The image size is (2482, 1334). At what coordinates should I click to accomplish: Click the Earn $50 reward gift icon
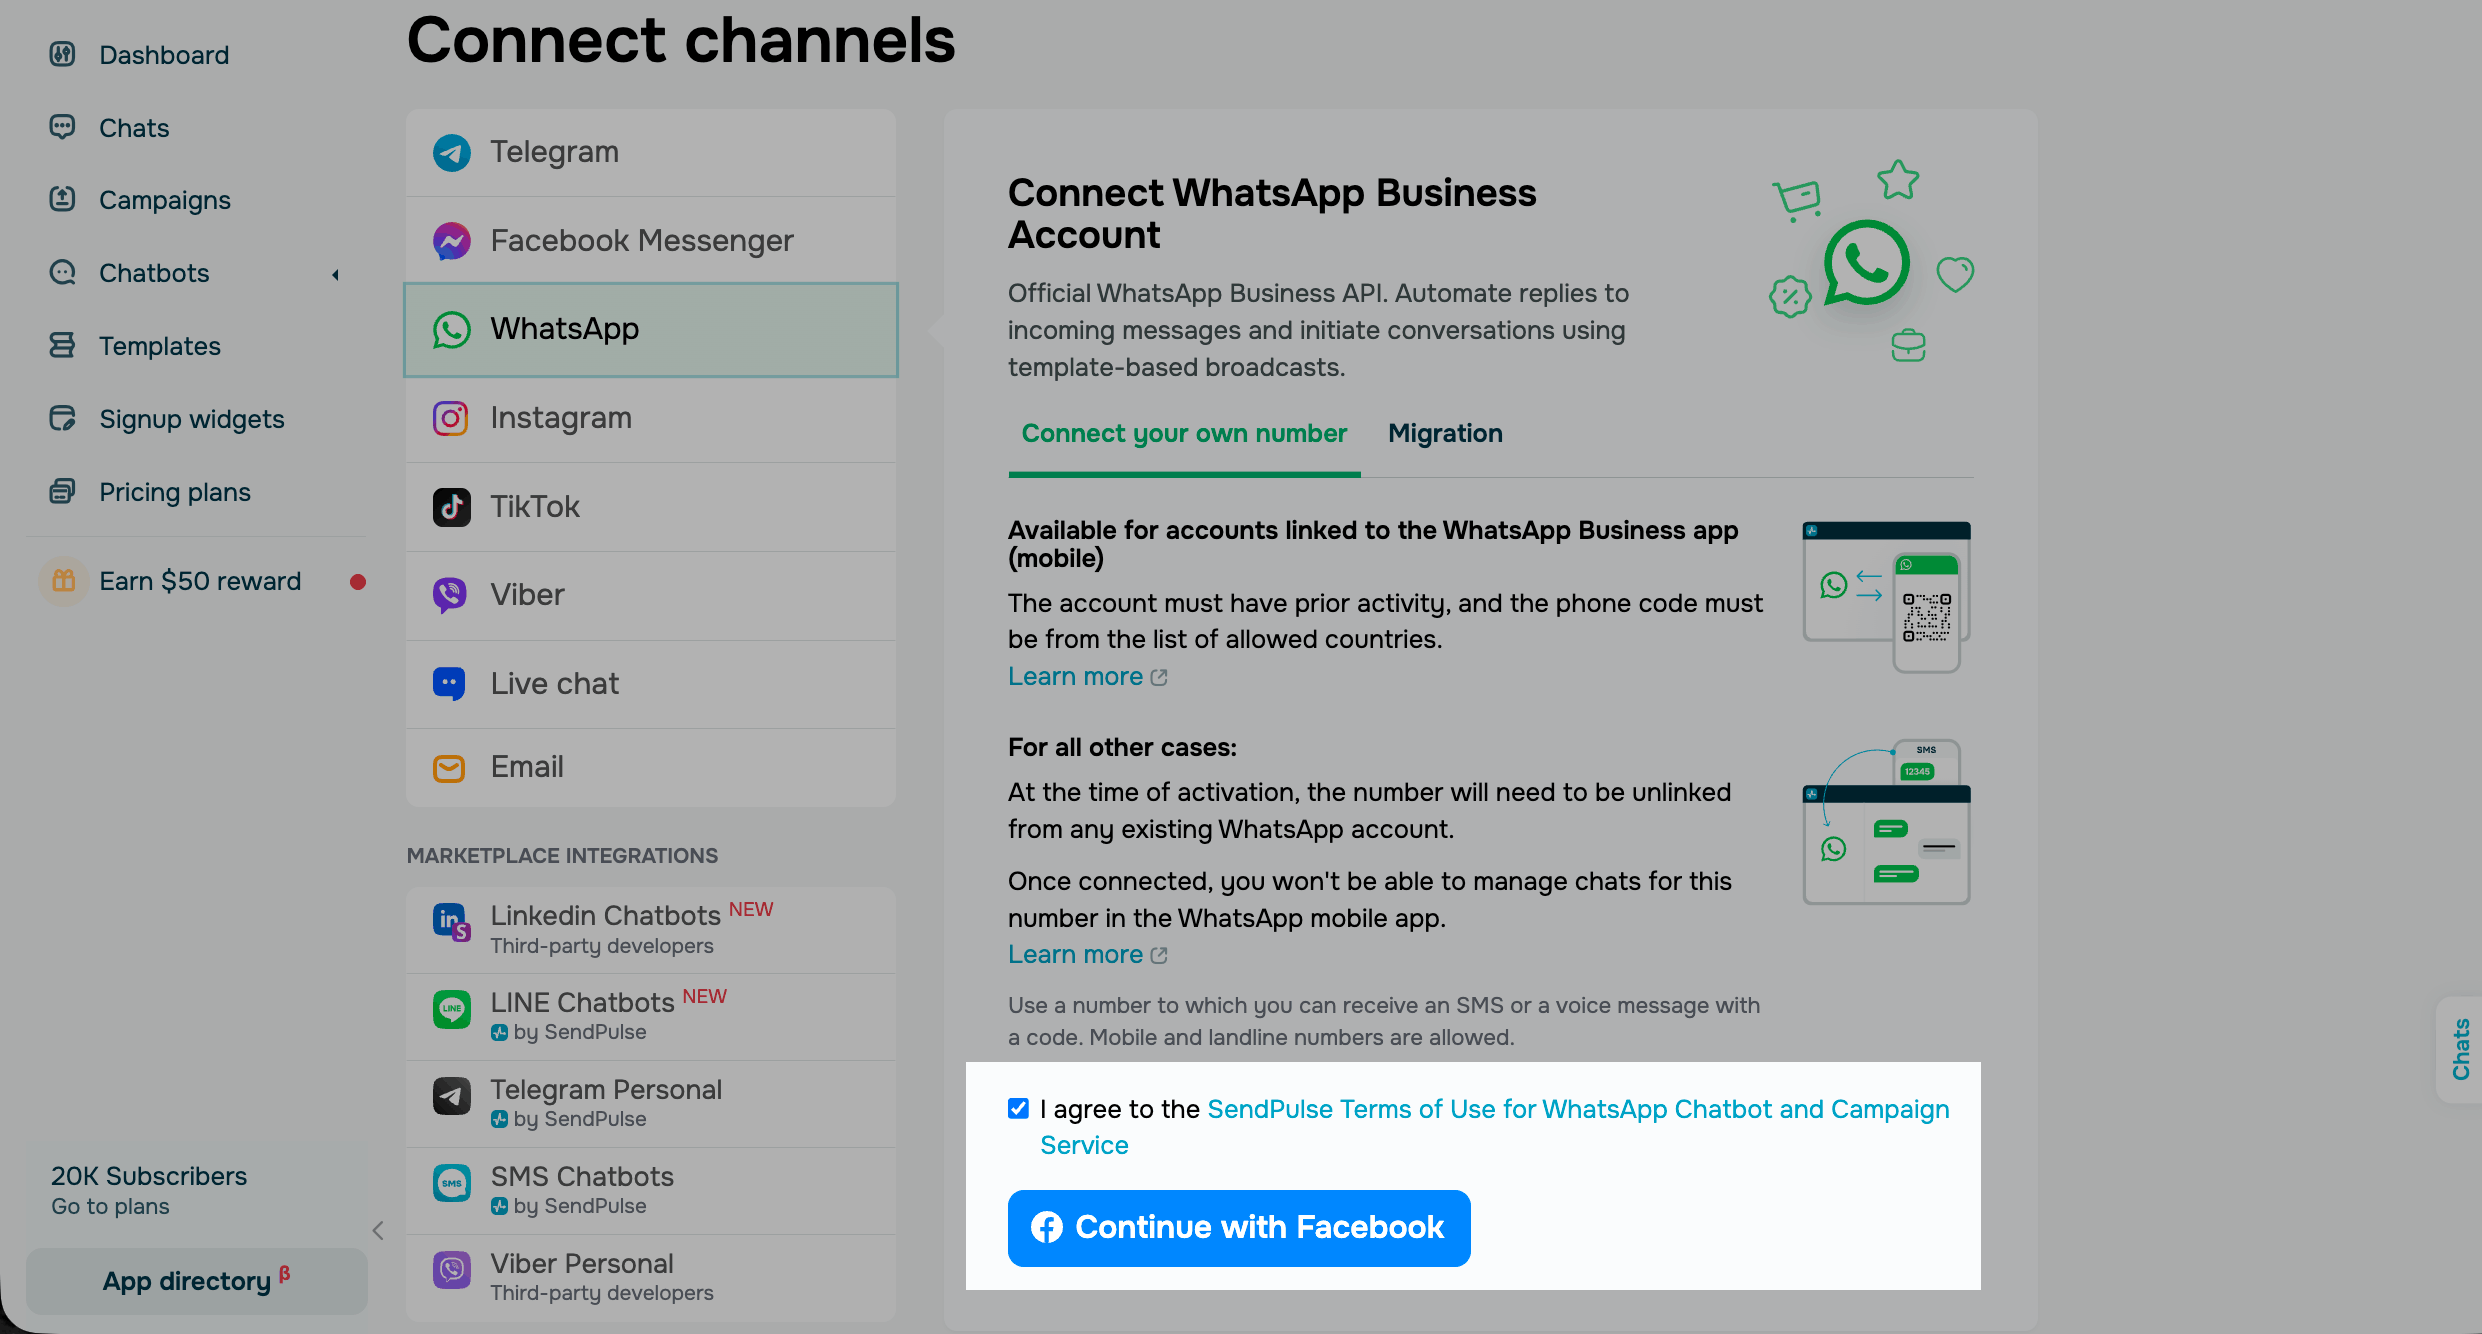(x=63, y=581)
